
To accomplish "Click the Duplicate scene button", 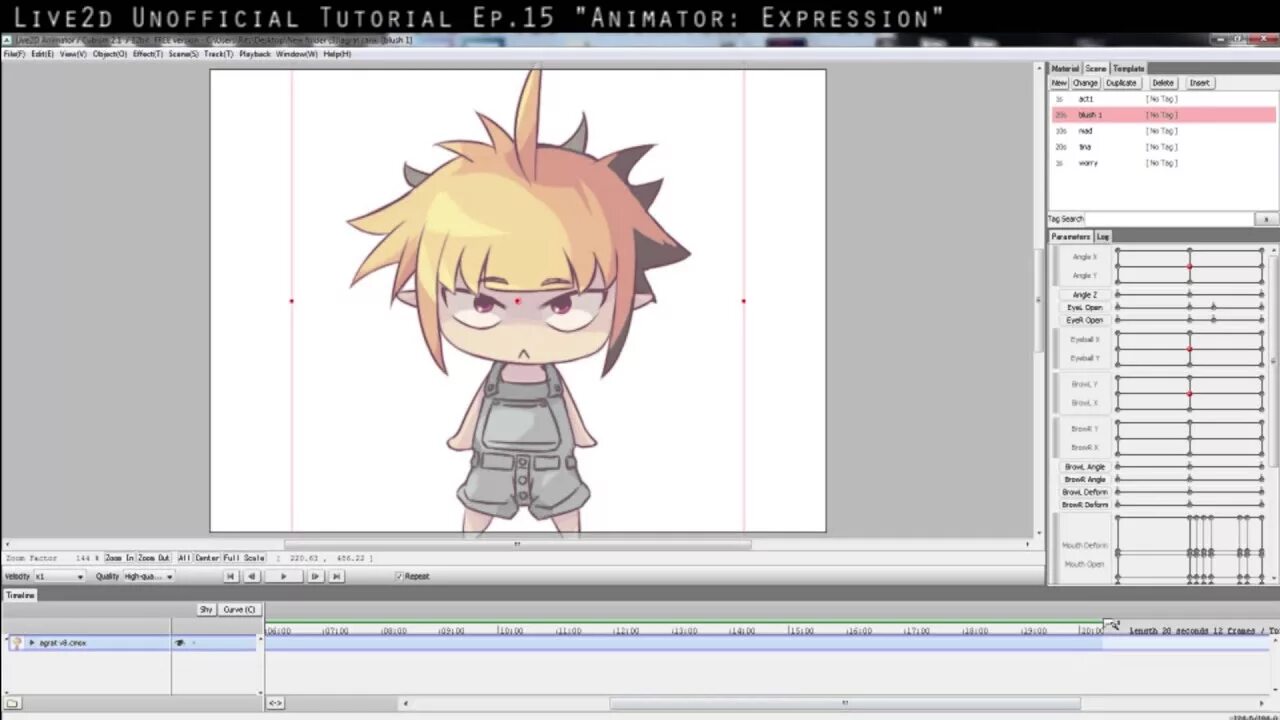I will (x=1121, y=83).
